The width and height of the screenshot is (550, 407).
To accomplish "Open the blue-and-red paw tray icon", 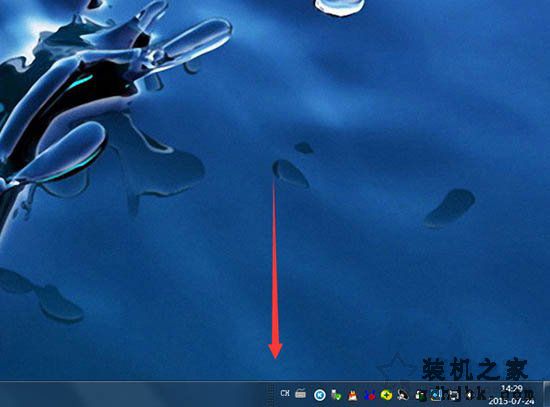I will tap(370, 395).
